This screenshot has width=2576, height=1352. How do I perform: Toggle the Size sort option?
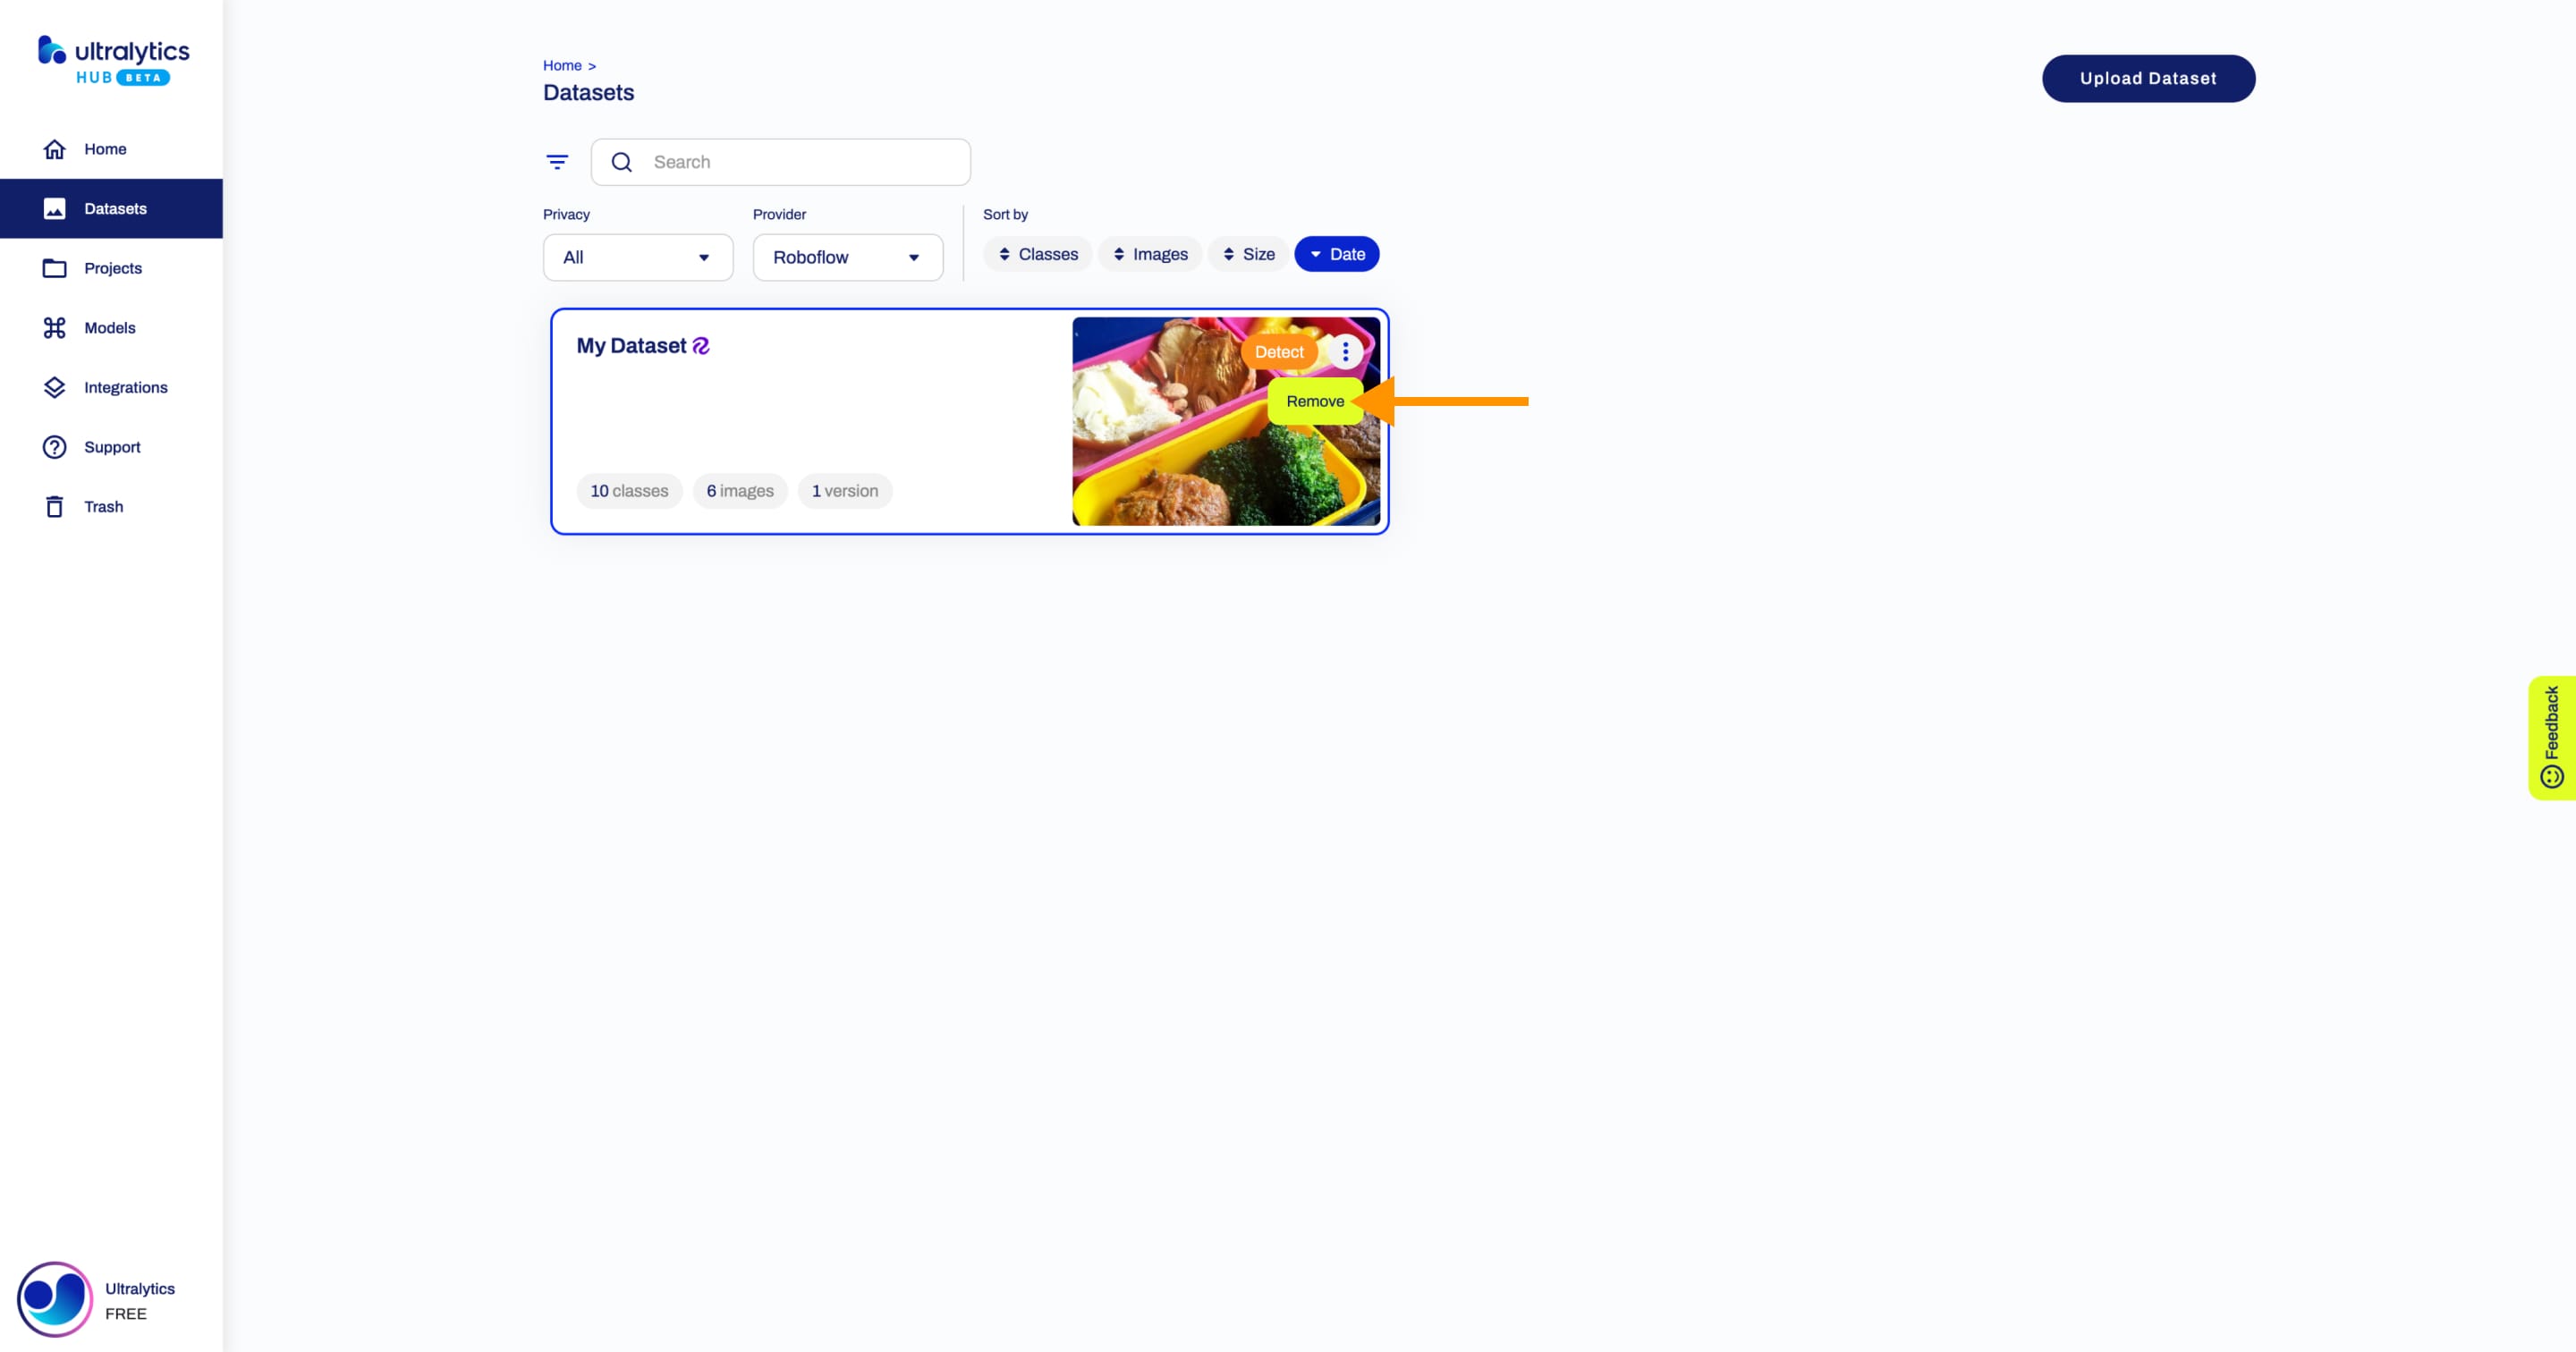point(1249,254)
